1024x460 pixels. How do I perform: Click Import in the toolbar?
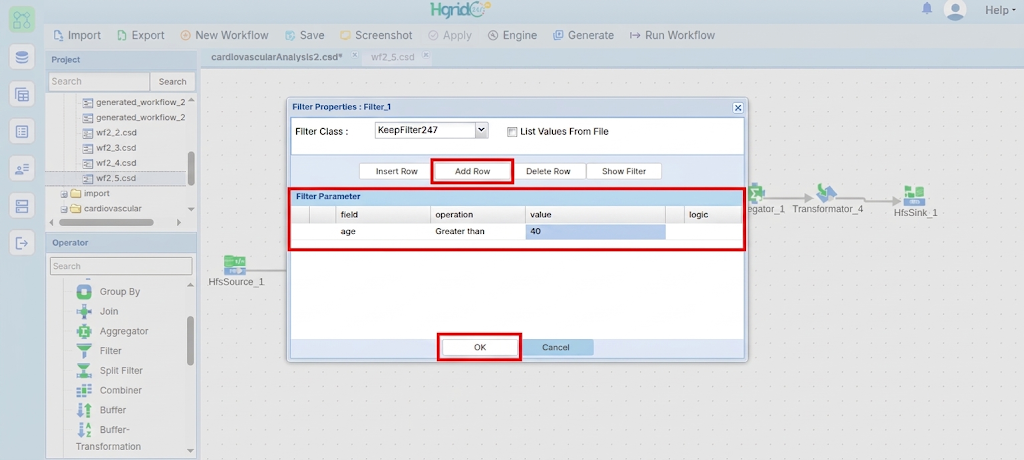point(77,35)
